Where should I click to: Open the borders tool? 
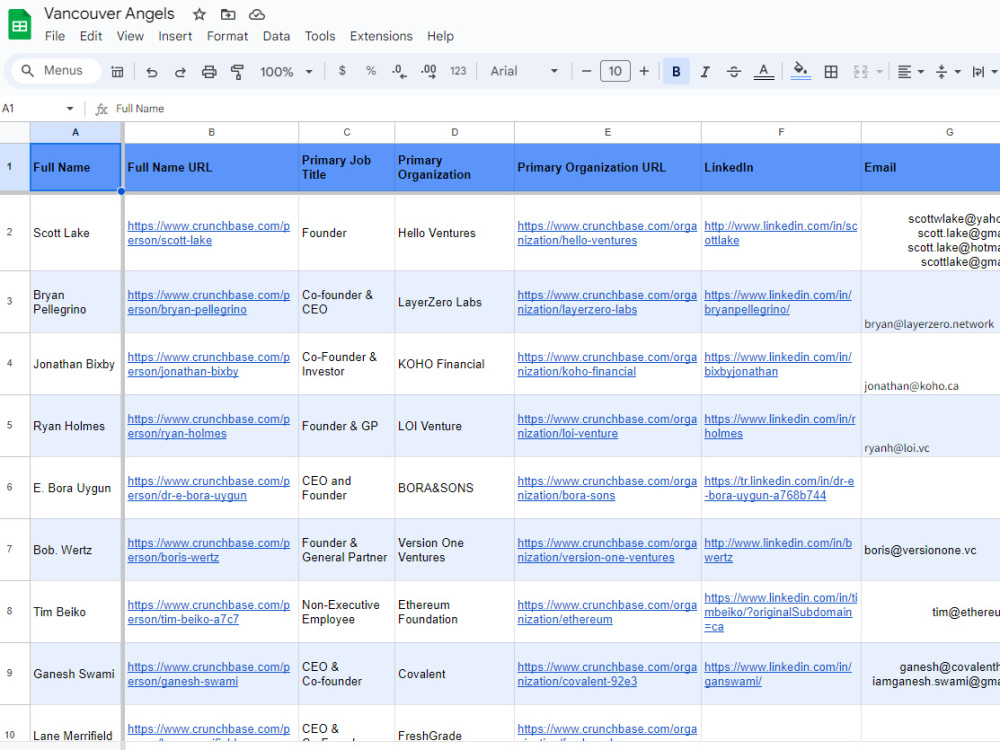click(830, 71)
